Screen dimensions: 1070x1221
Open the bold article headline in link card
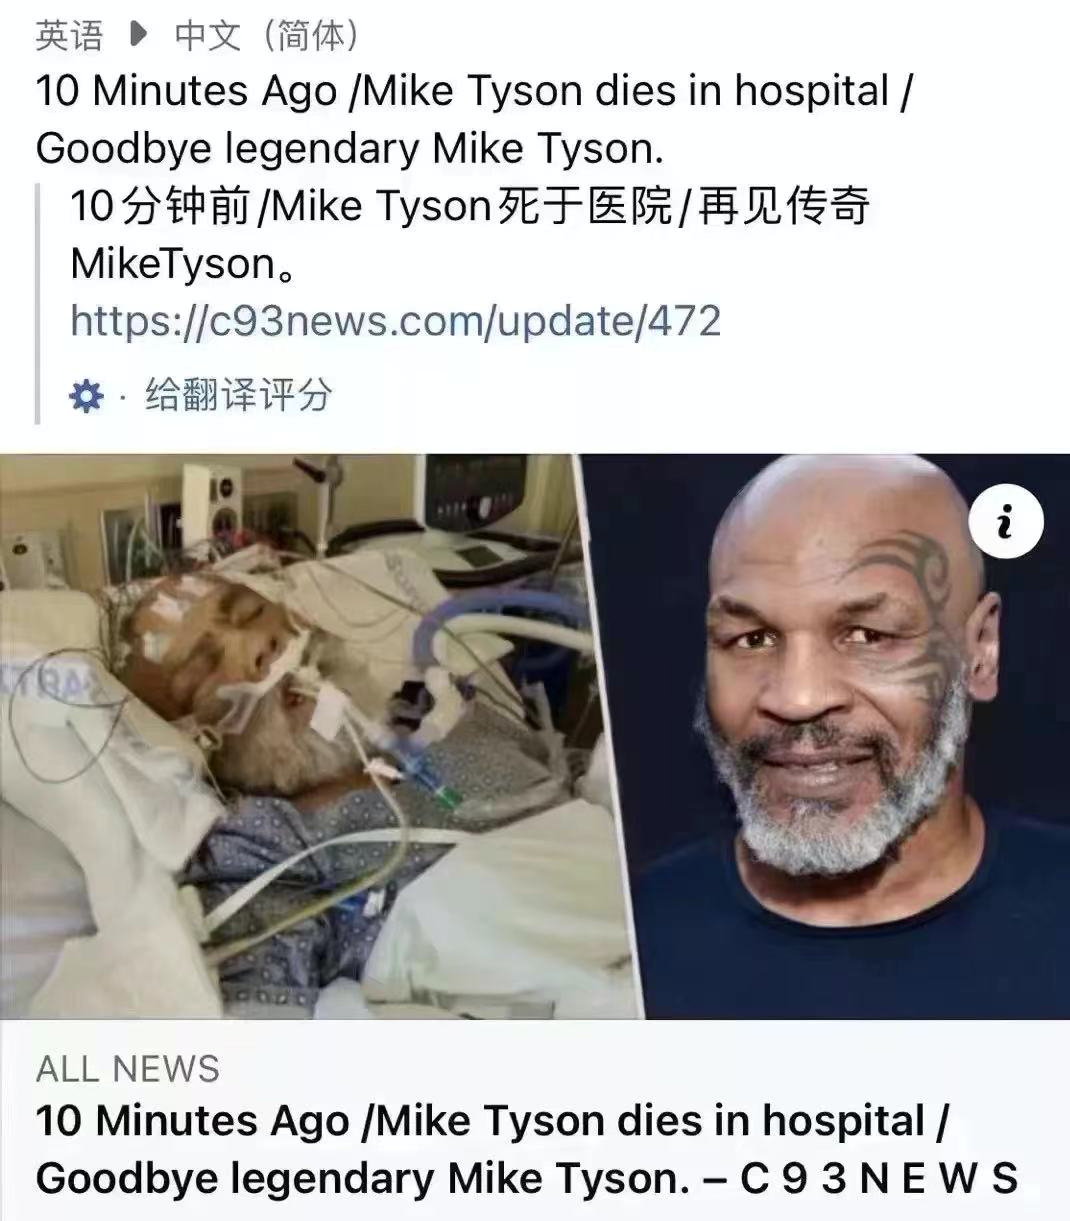(527, 1149)
